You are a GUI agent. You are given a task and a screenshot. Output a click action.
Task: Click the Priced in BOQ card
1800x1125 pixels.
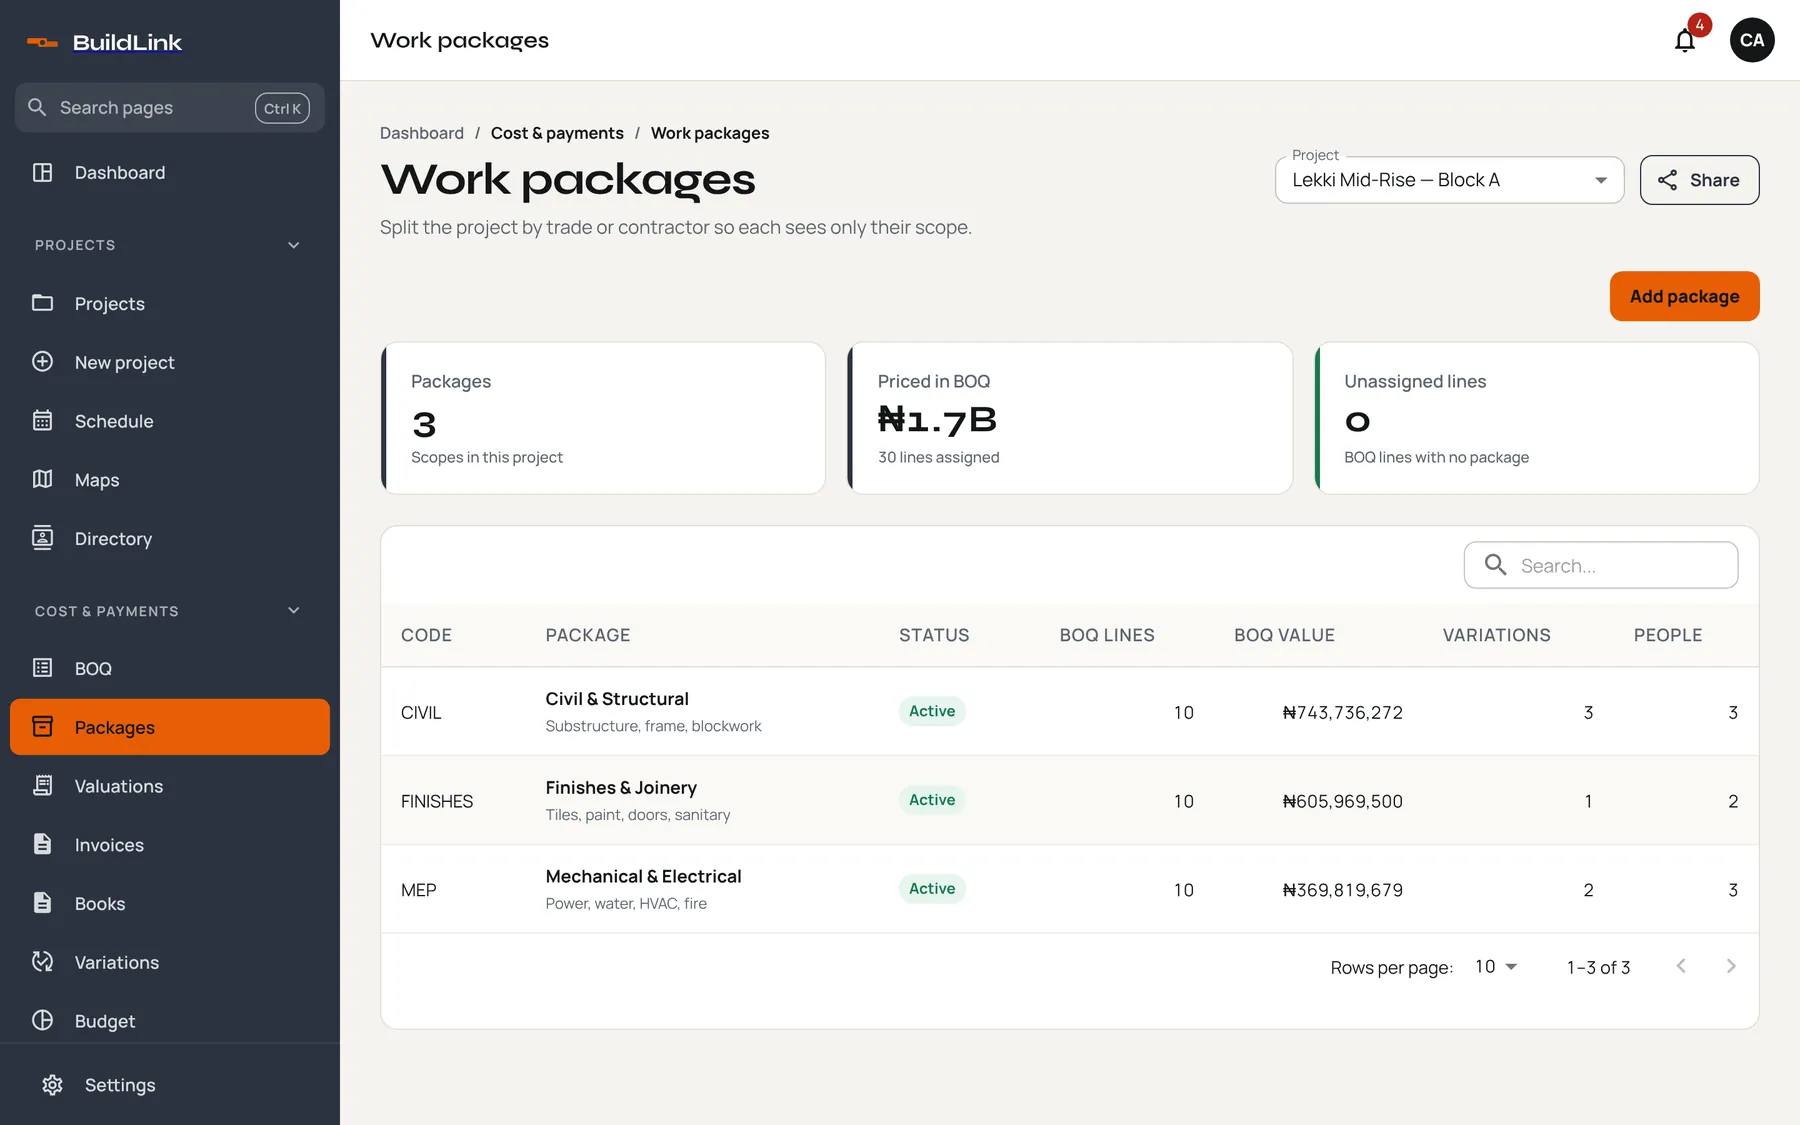pos(1070,418)
